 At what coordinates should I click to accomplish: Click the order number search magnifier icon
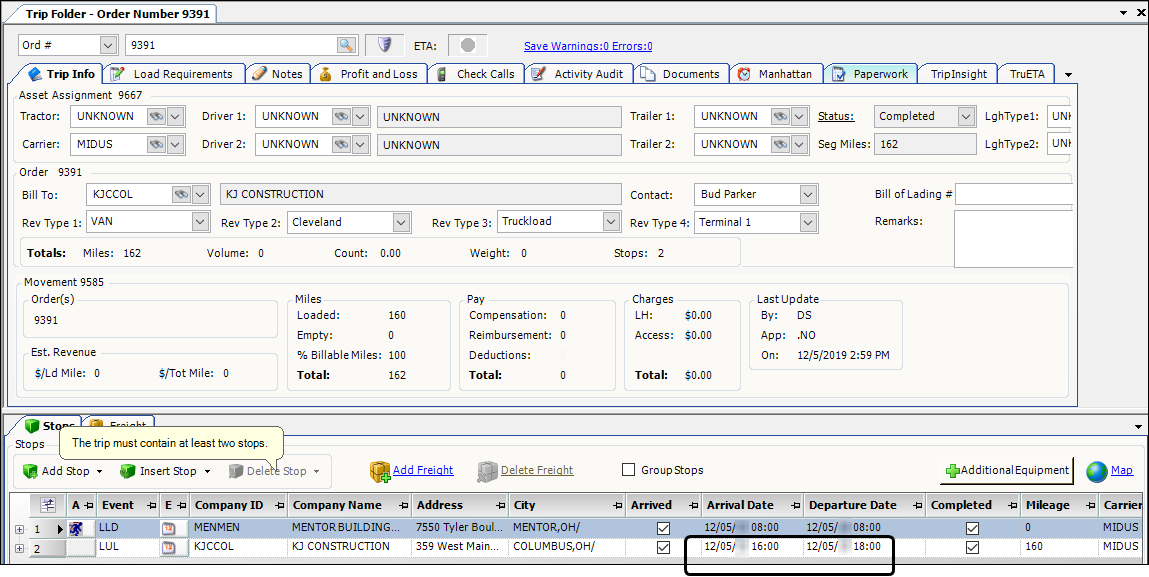tap(346, 46)
